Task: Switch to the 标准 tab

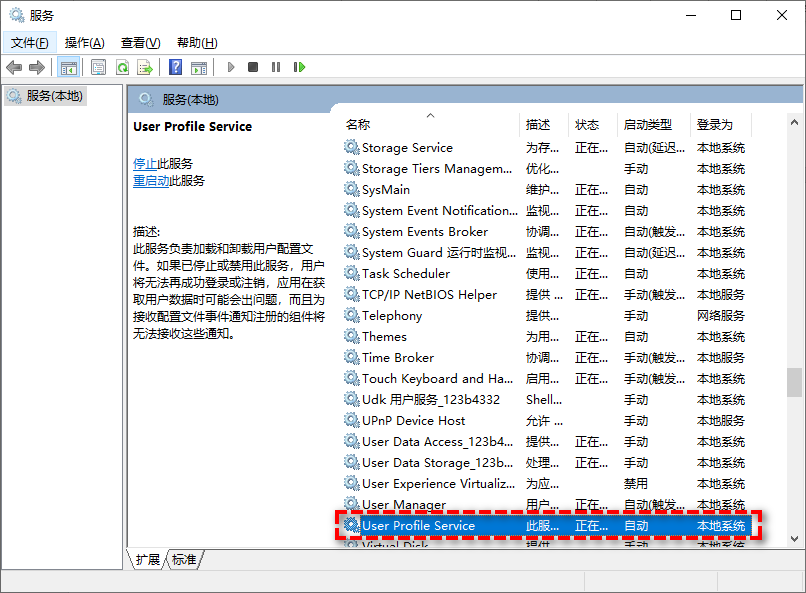Action: pyautogui.click(x=183, y=560)
